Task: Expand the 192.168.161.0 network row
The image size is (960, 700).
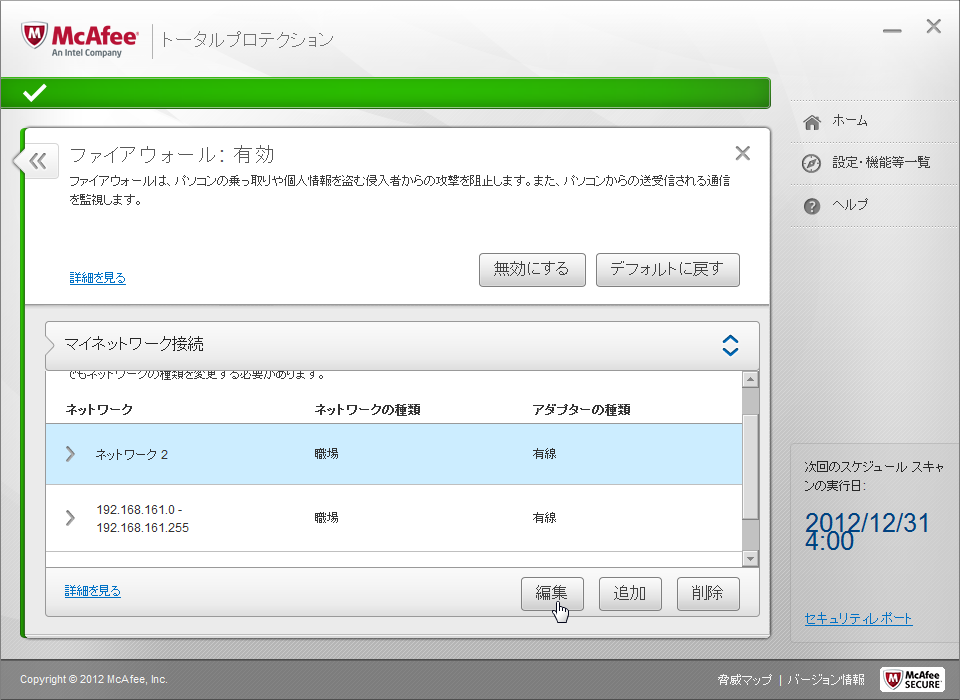Action: click(70, 517)
